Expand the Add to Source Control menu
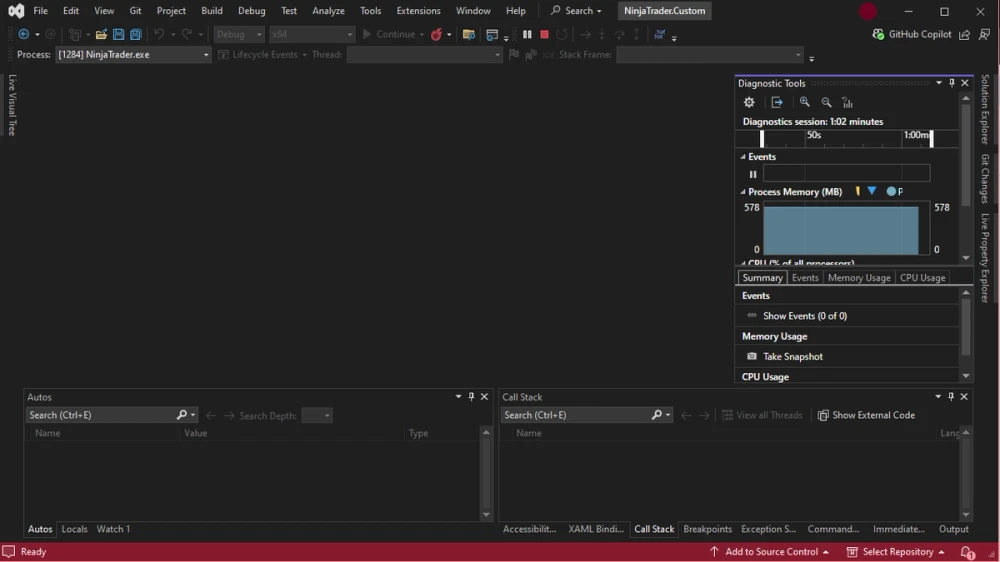 770,552
